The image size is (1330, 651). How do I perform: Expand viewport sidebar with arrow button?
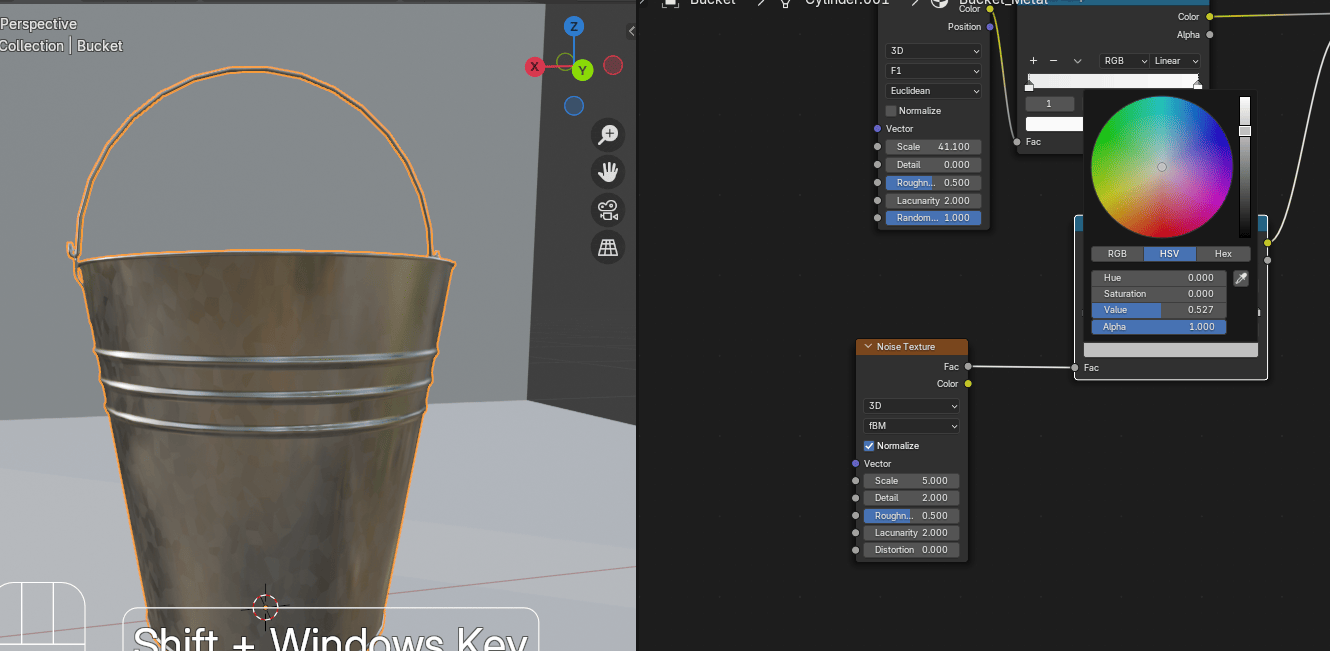pos(631,32)
